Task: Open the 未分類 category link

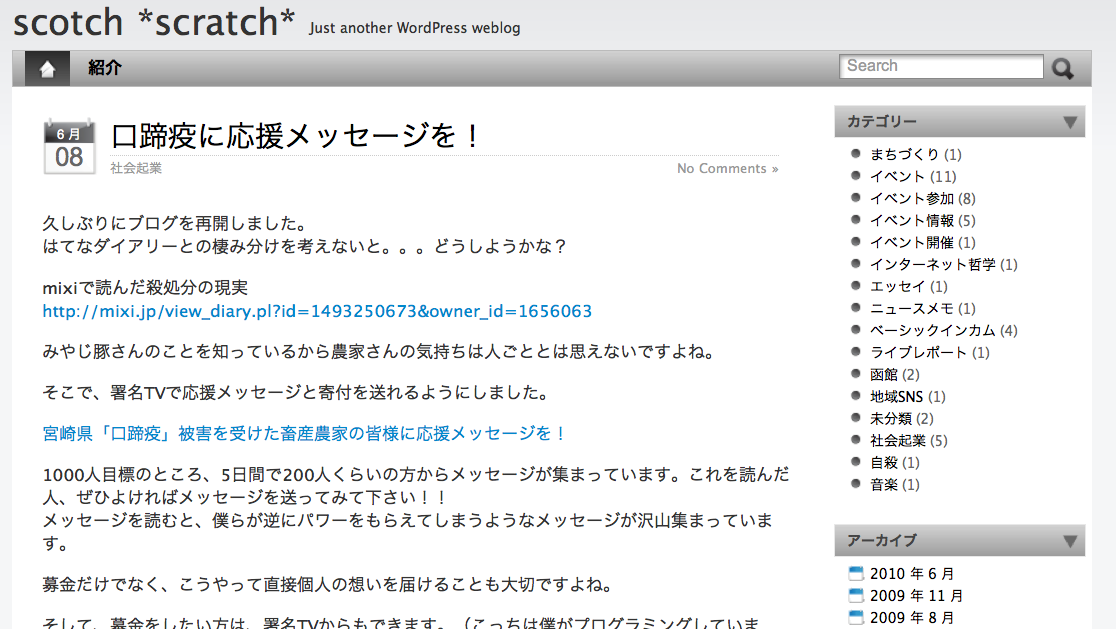Action: [893, 418]
